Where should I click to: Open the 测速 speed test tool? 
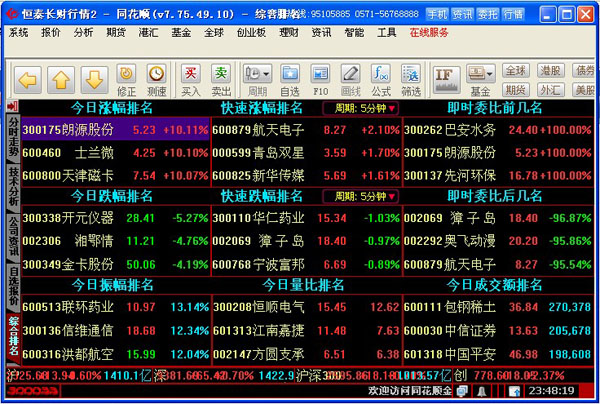pyautogui.click(x=157, y=80)
